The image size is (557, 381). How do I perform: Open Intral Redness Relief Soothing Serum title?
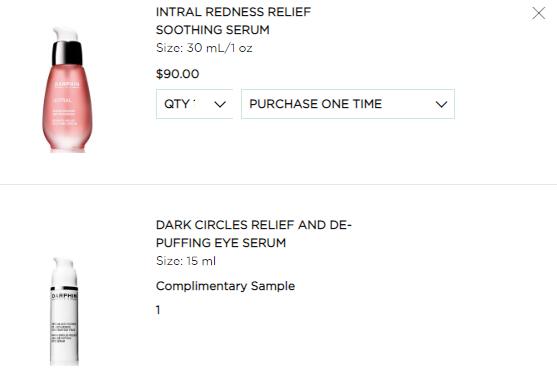tap(233, 21)
